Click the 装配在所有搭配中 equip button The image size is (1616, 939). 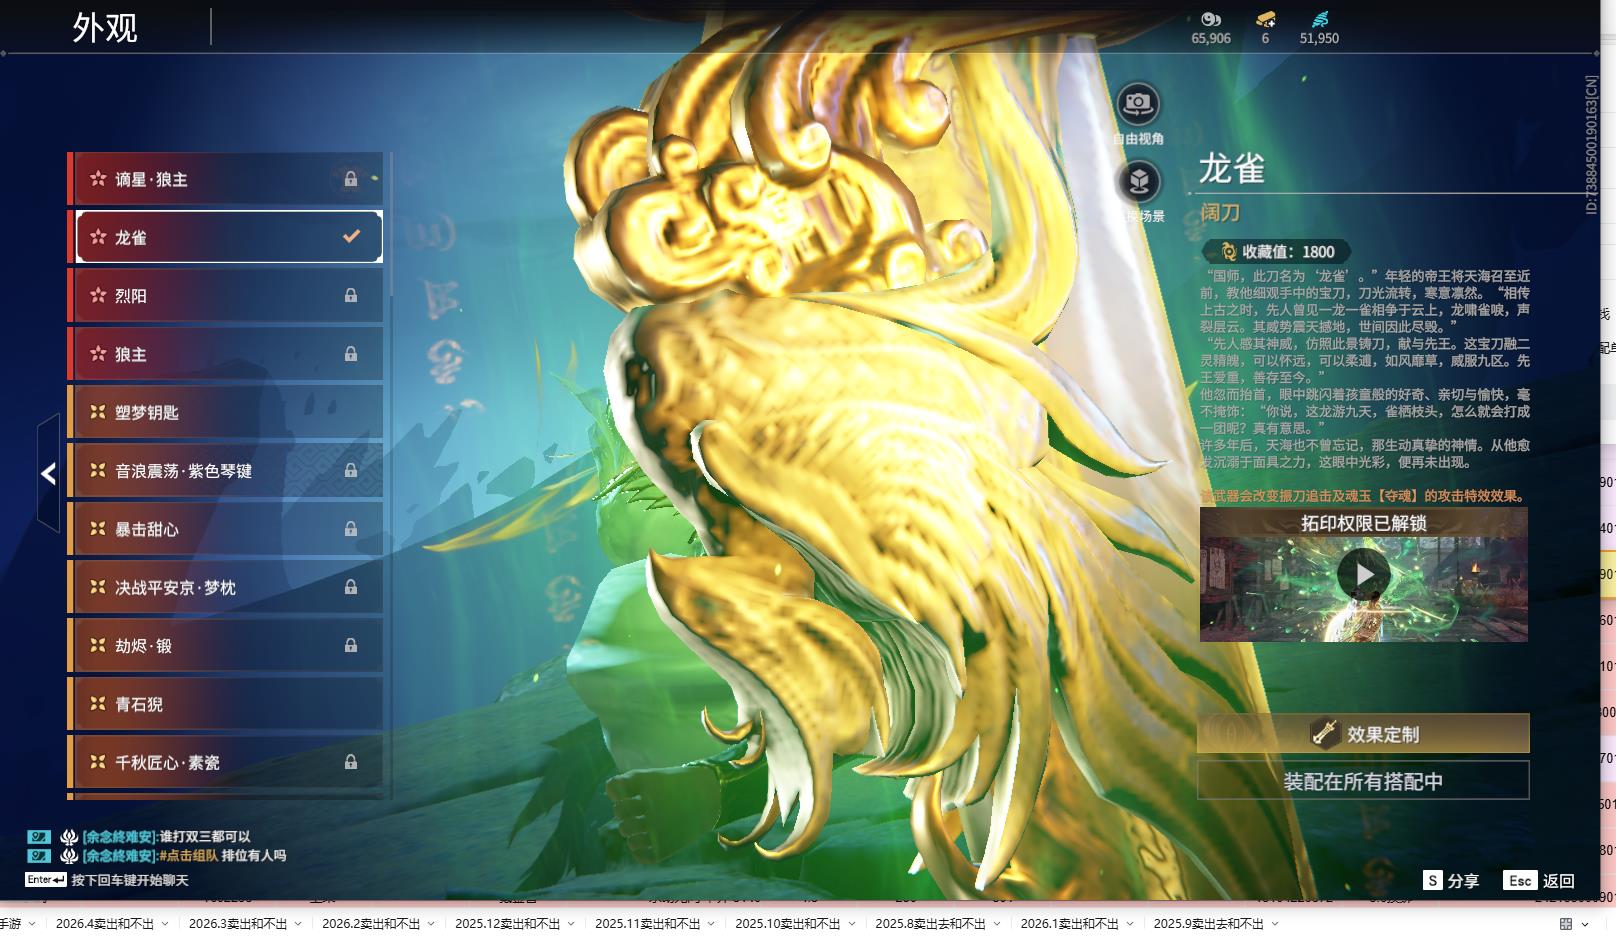tap(1363, 781)
